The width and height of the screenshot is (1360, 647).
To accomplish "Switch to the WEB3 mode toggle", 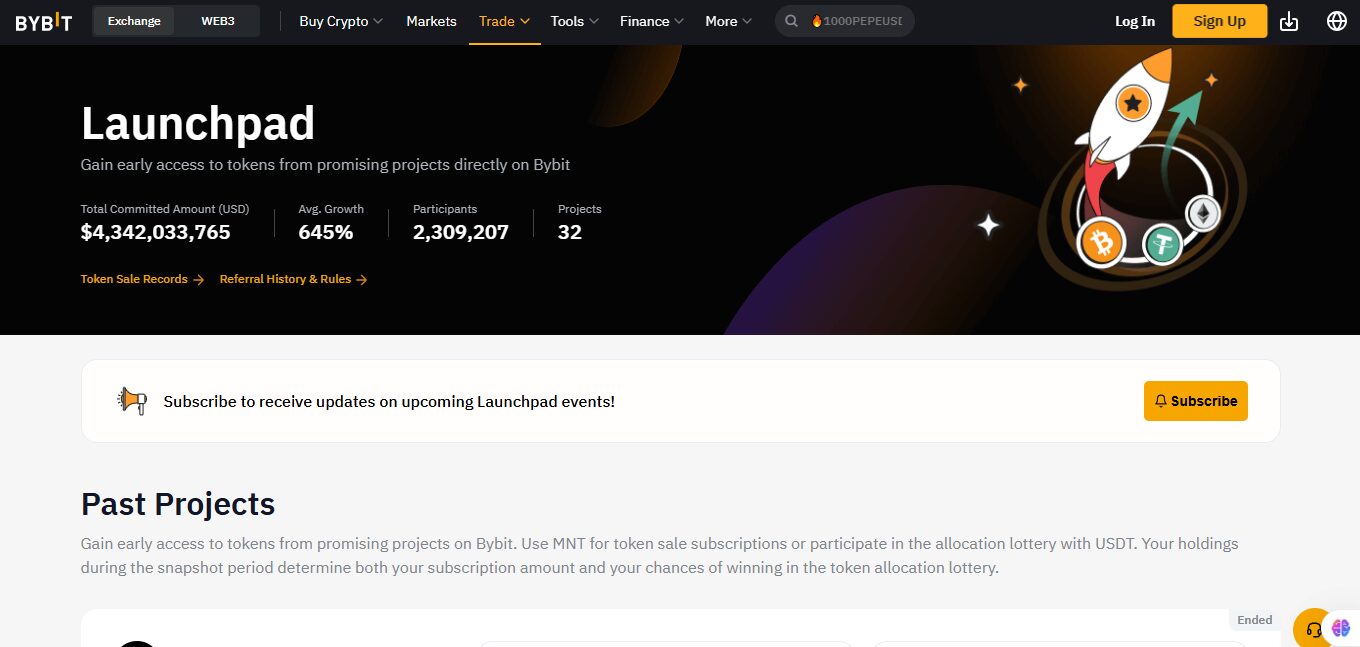I will [217, 21].
